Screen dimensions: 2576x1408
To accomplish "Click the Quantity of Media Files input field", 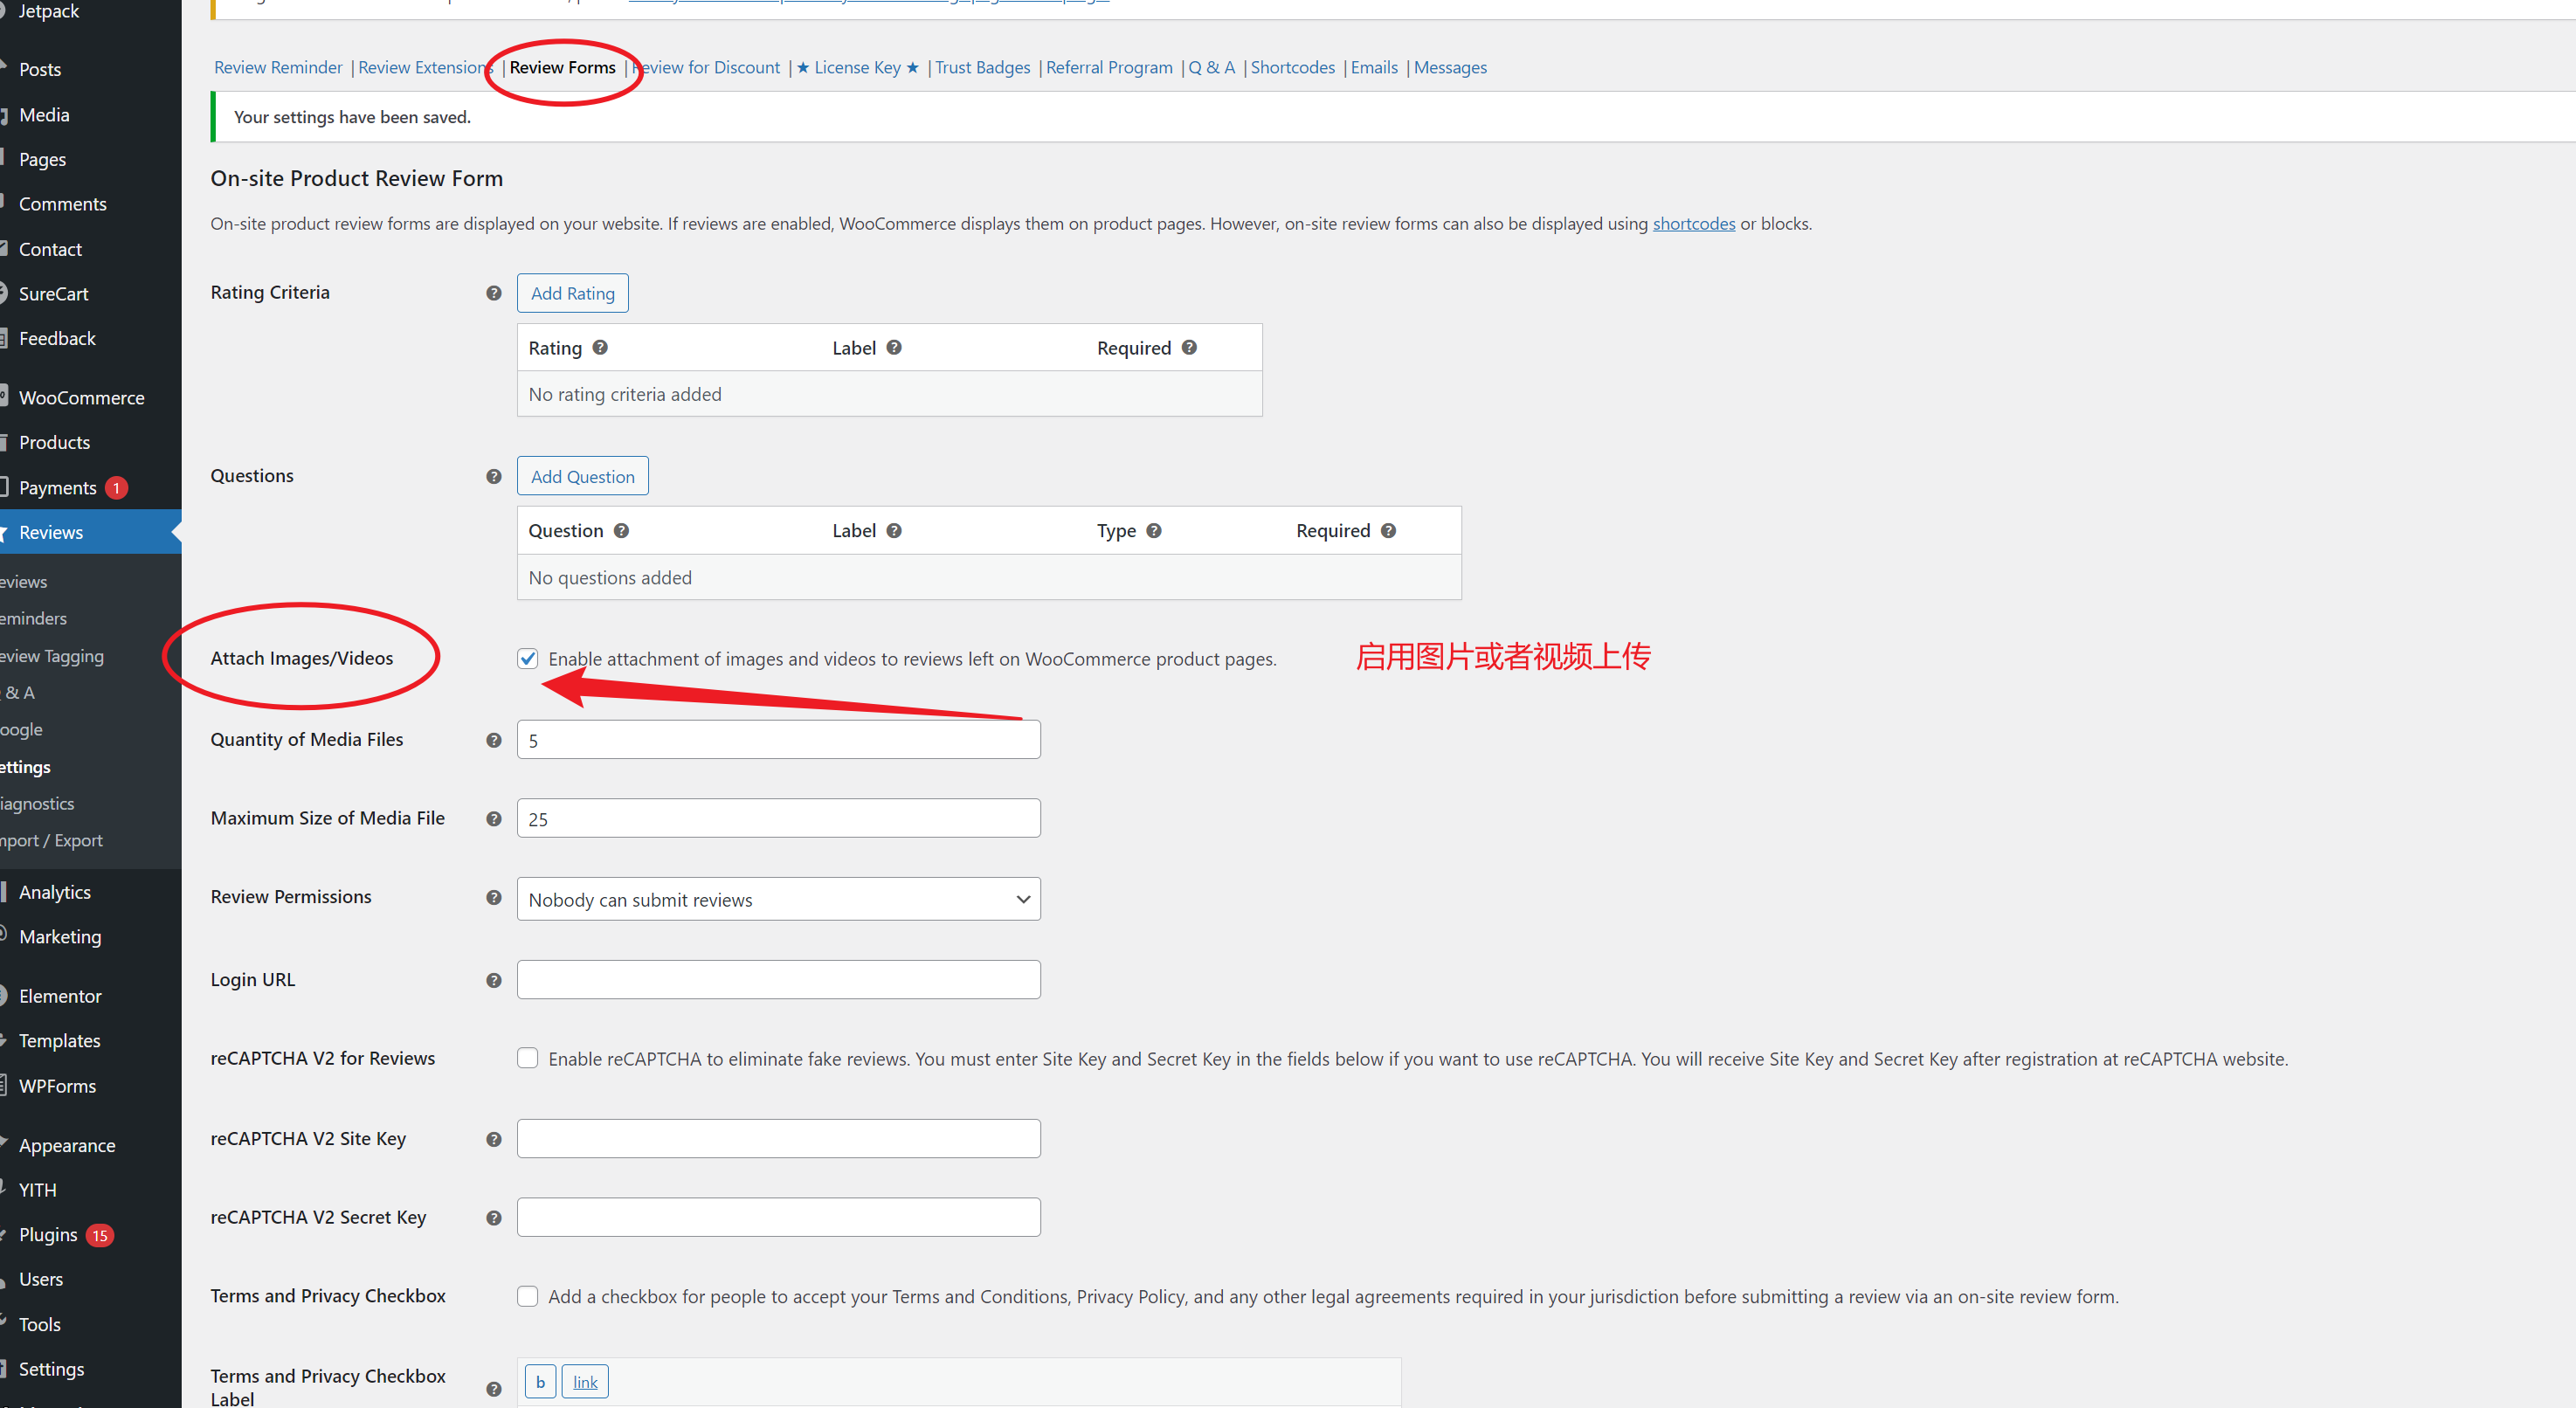I will [778, 739].
